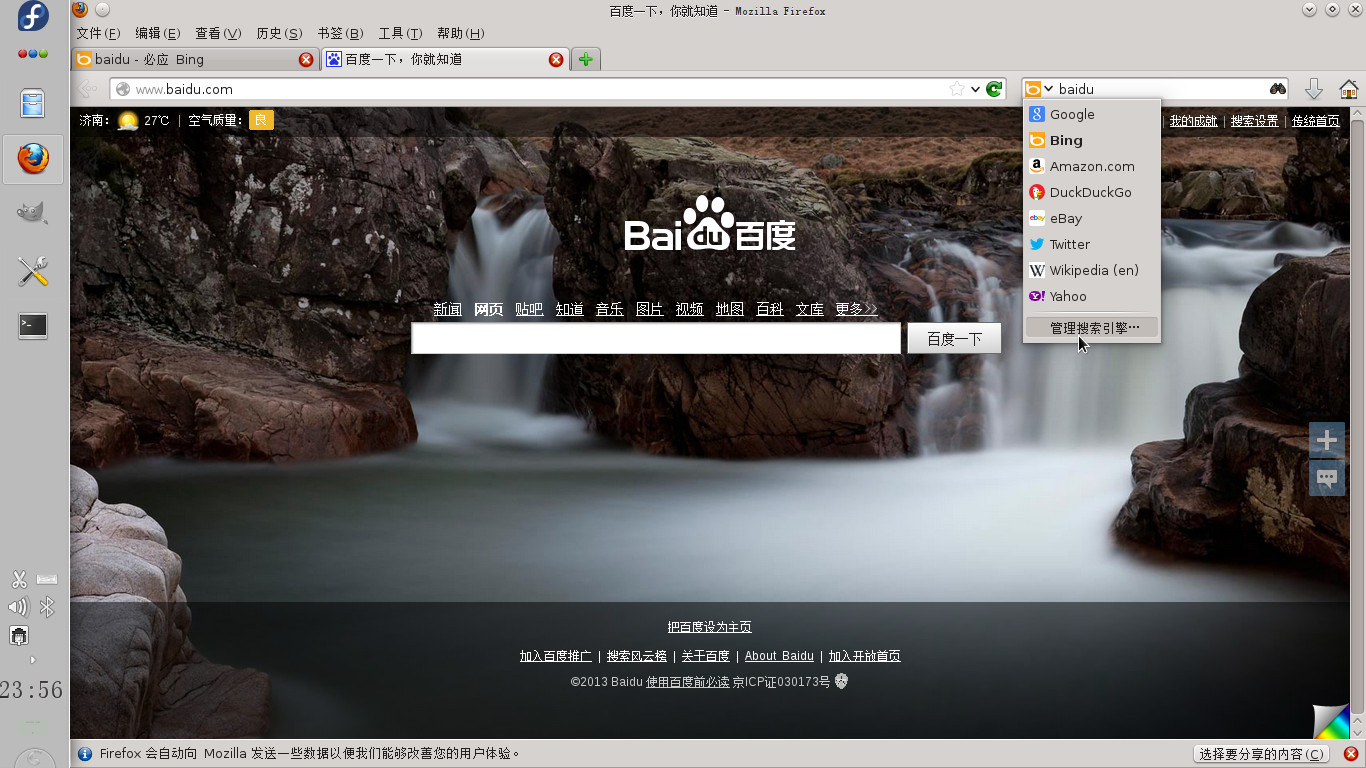This screenshot has width=1366, height=768.
Task: Open a new tab with green plus
Action: (586, 59)
